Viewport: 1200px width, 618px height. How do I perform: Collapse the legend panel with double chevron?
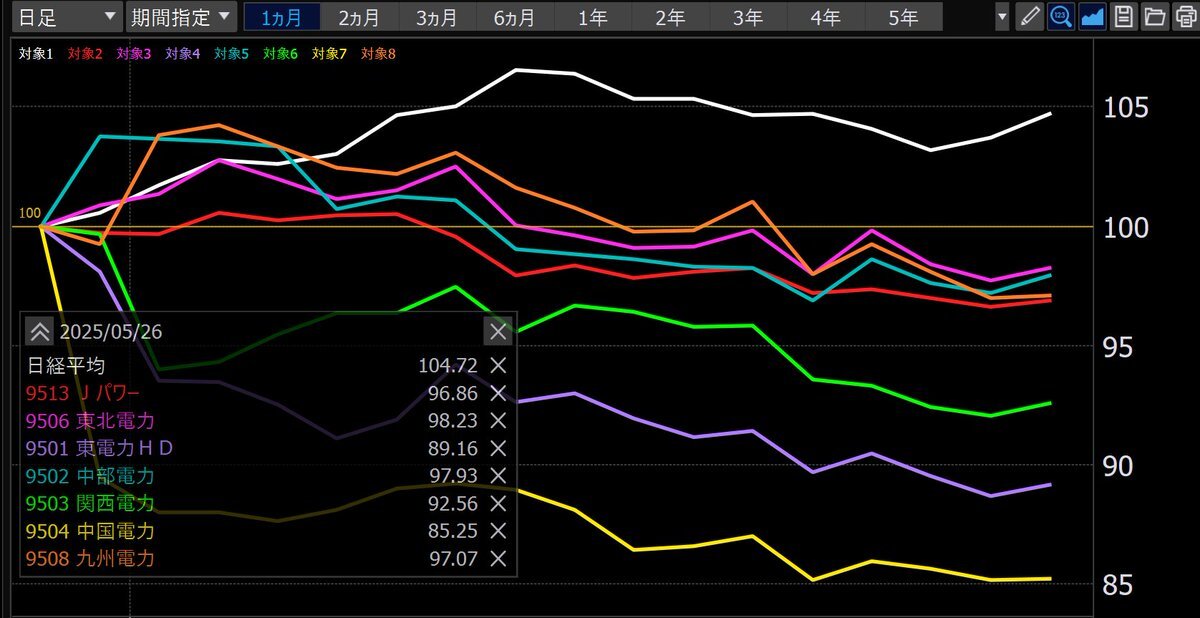[38, 331]
